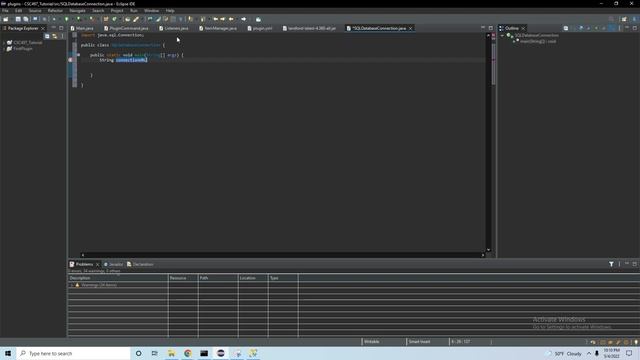Switch to the PluginCommand.java tab
Screen dimensions: 640x360
[126, 28]
